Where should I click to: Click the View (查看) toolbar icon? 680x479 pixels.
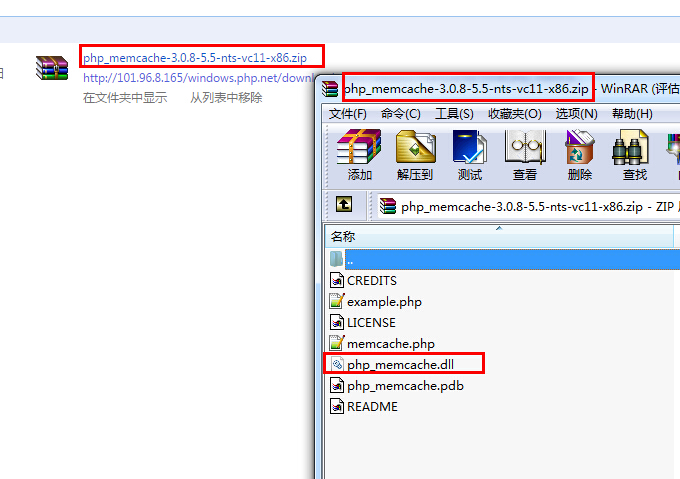[x=525, y=155]
